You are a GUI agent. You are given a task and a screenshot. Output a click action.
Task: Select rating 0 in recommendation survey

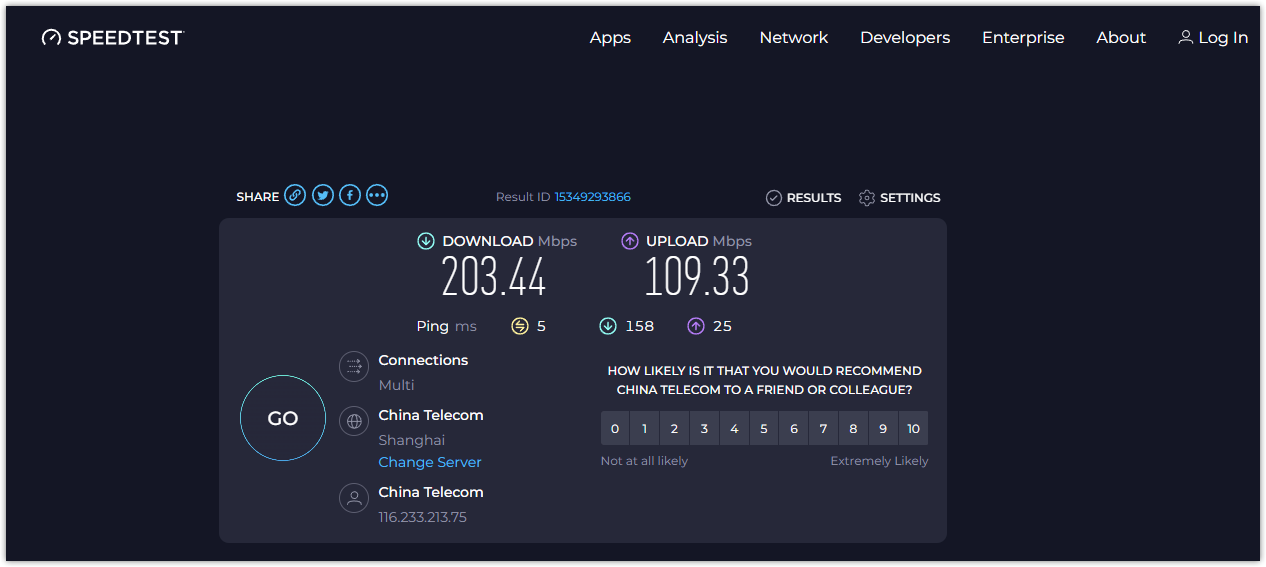[615, 429]
